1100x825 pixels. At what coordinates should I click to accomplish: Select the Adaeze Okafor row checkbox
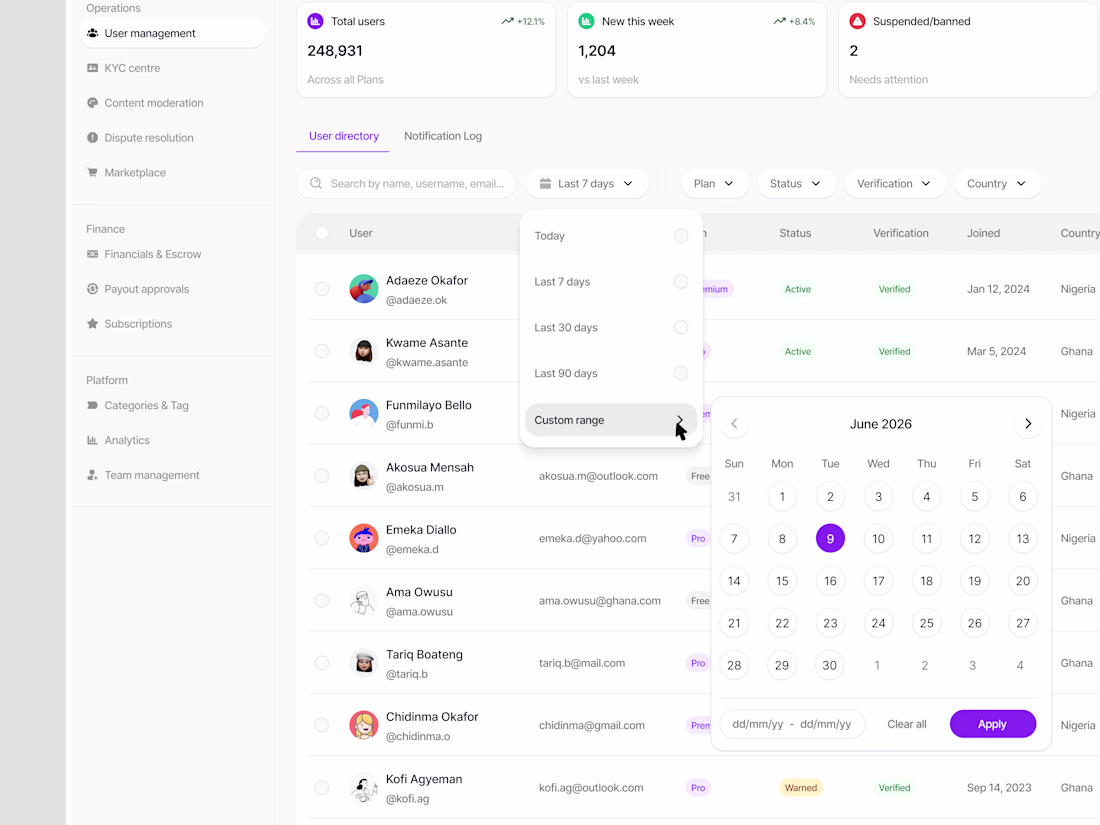click(x=321, y=289)
